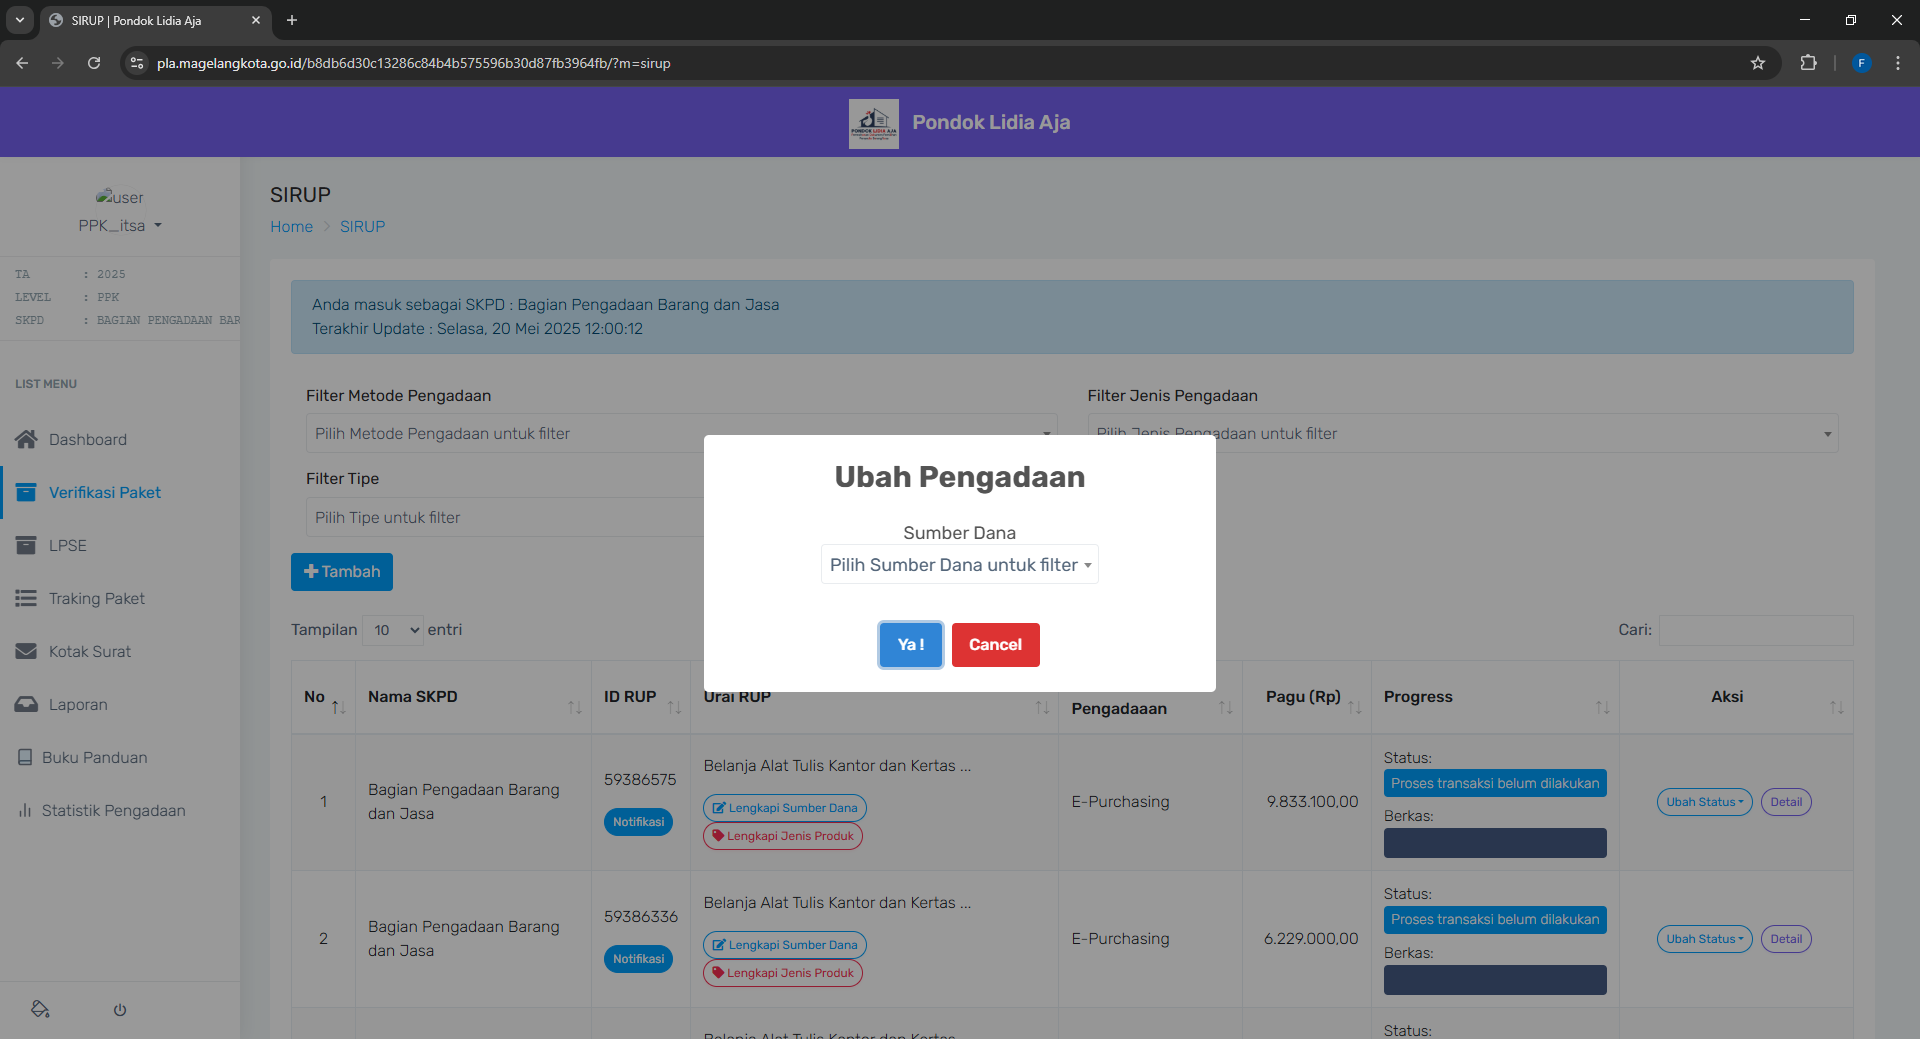Click the Traking Paket list icon
This screenshot has width=1920, height=1039.
tap(26, 598)
